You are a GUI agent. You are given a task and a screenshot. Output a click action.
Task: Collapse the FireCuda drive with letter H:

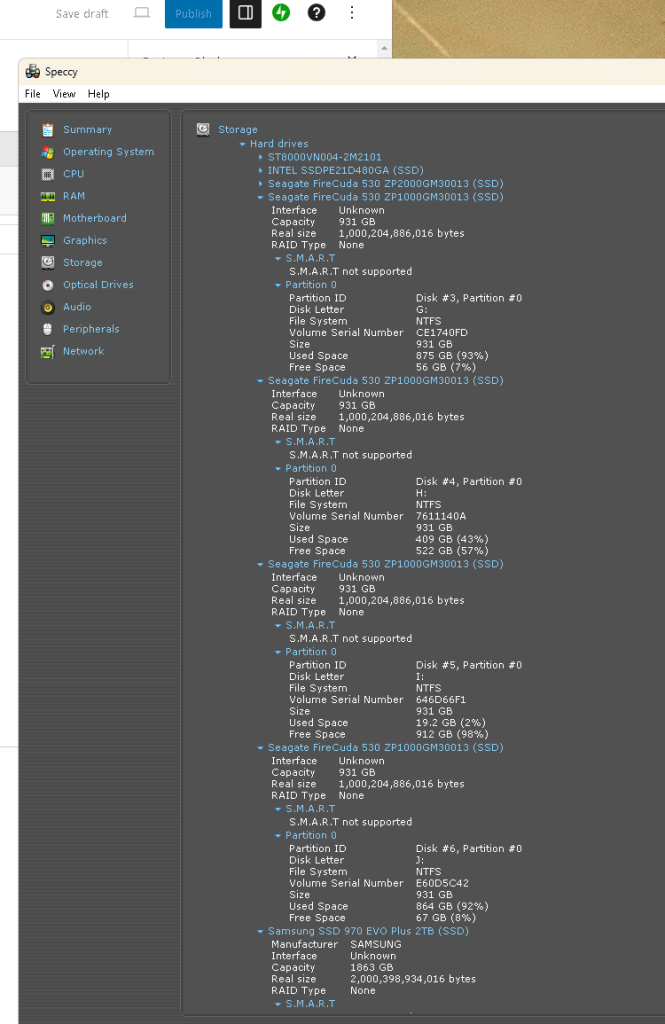click(x=261, y=381)
